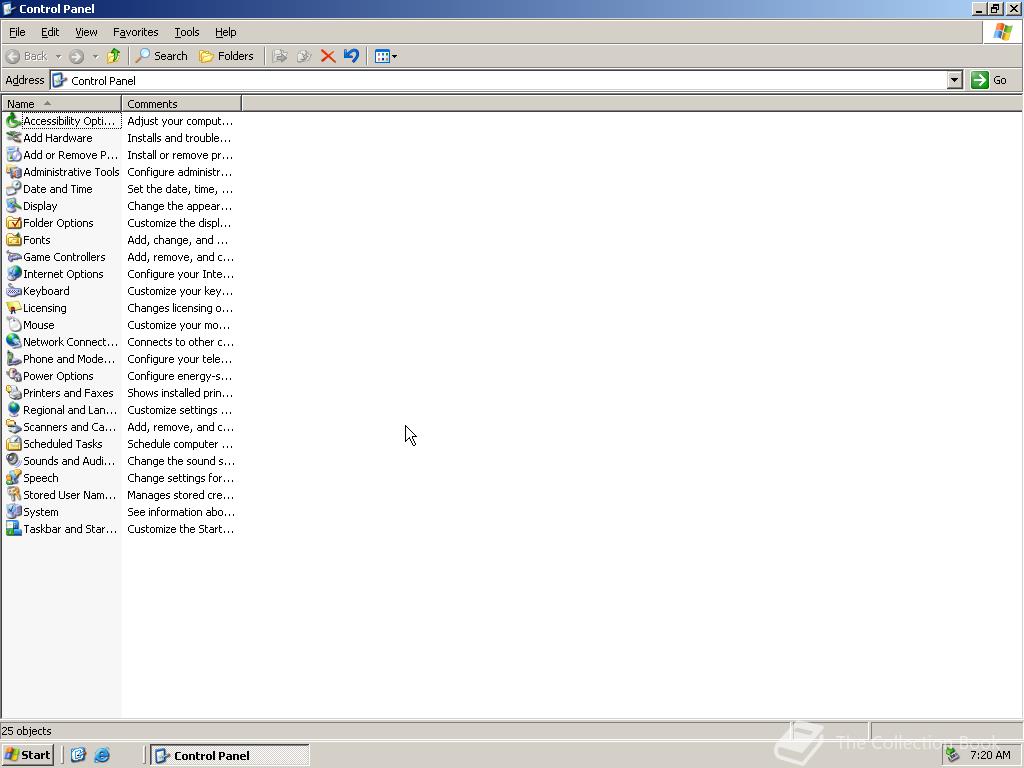Select the Keyboard applet icon

[13, 291]
